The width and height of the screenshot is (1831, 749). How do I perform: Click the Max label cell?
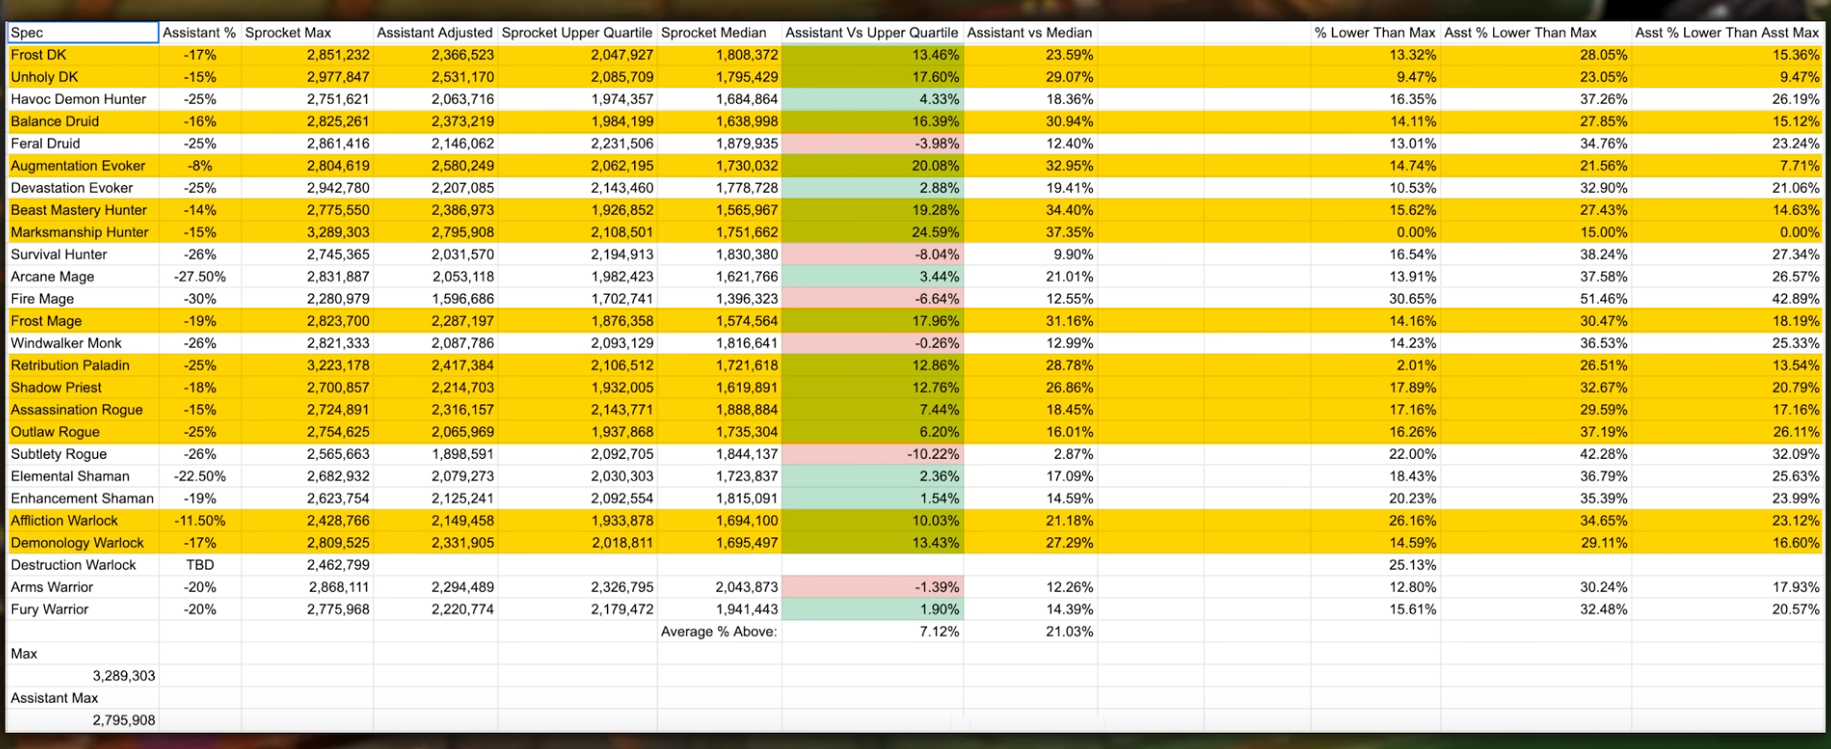(x=83, y=653)
